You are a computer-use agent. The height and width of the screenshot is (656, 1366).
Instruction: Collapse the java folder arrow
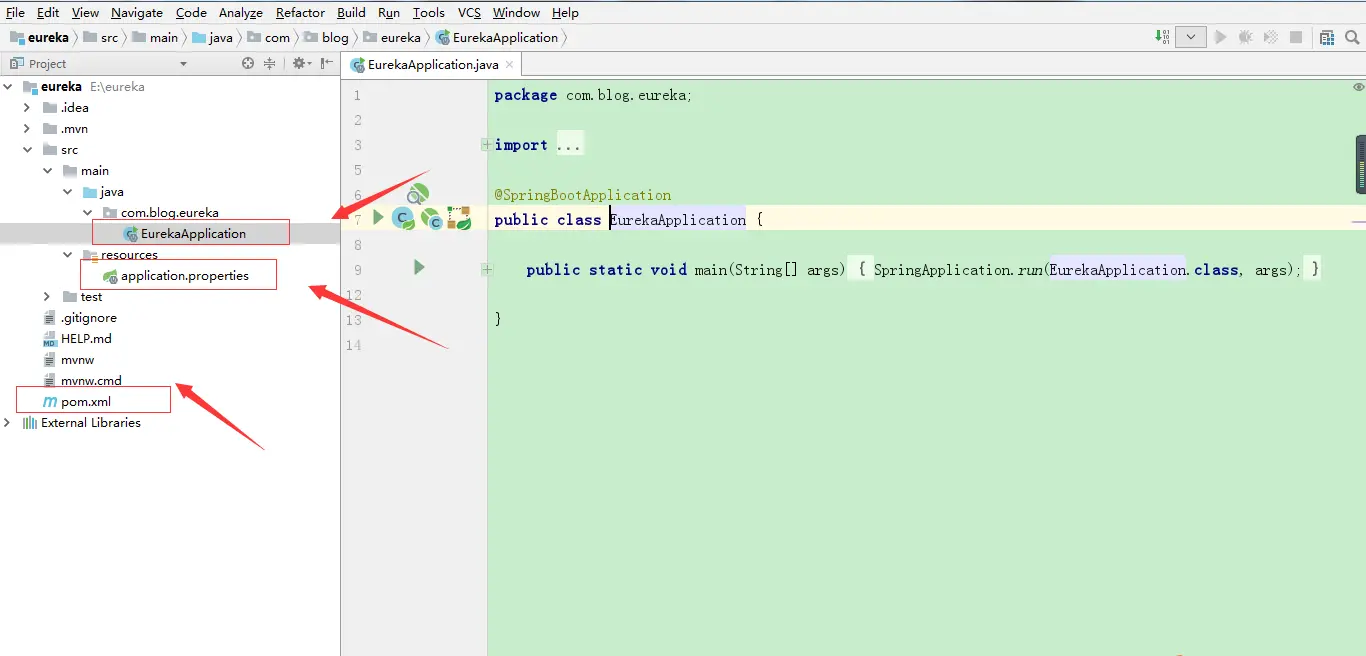67,192
